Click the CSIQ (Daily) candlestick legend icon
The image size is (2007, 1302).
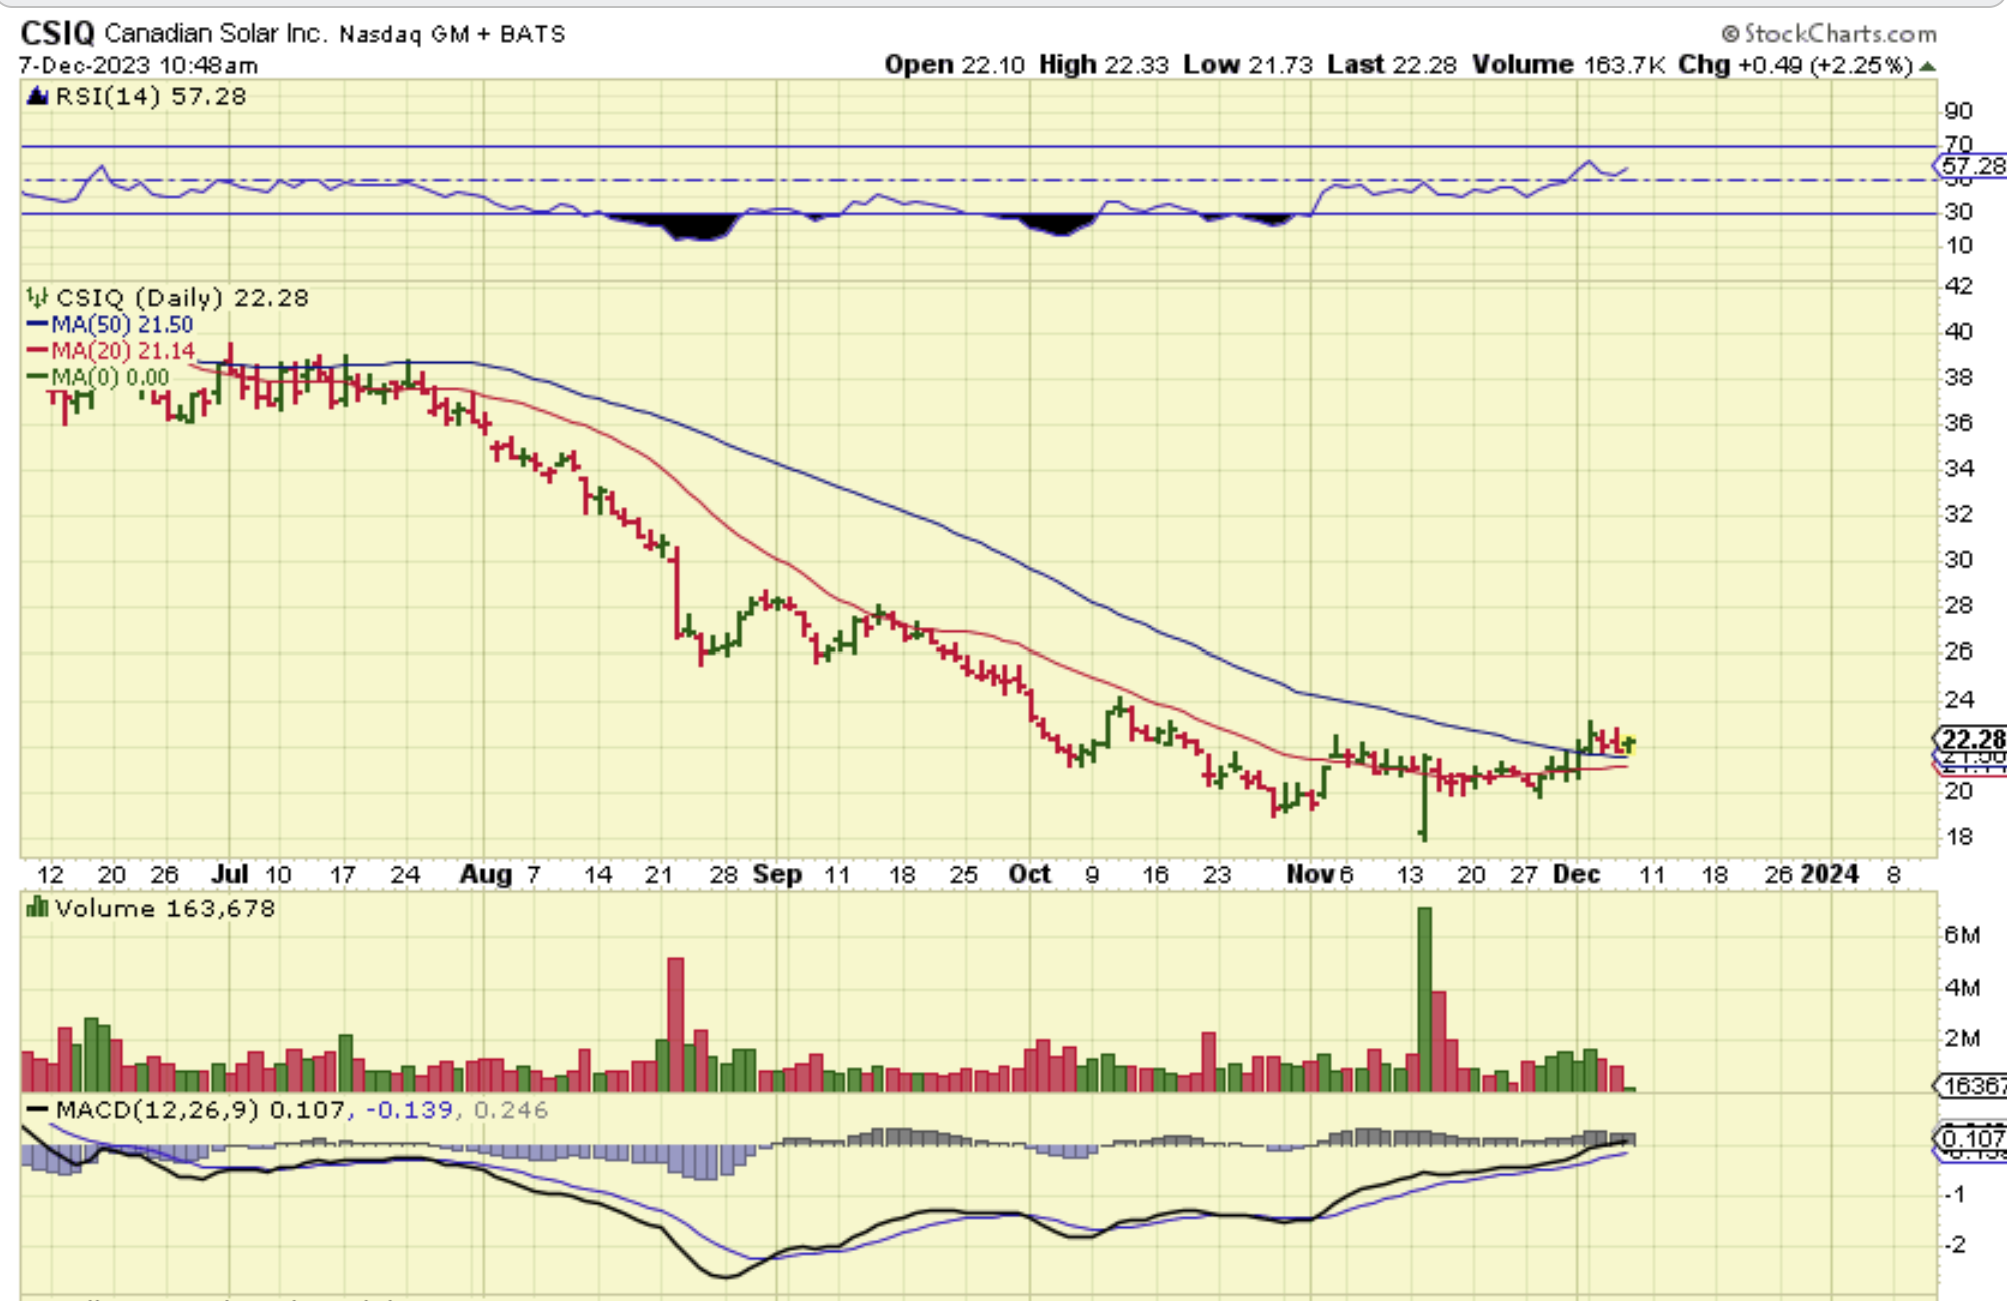(x=37, y=298)
